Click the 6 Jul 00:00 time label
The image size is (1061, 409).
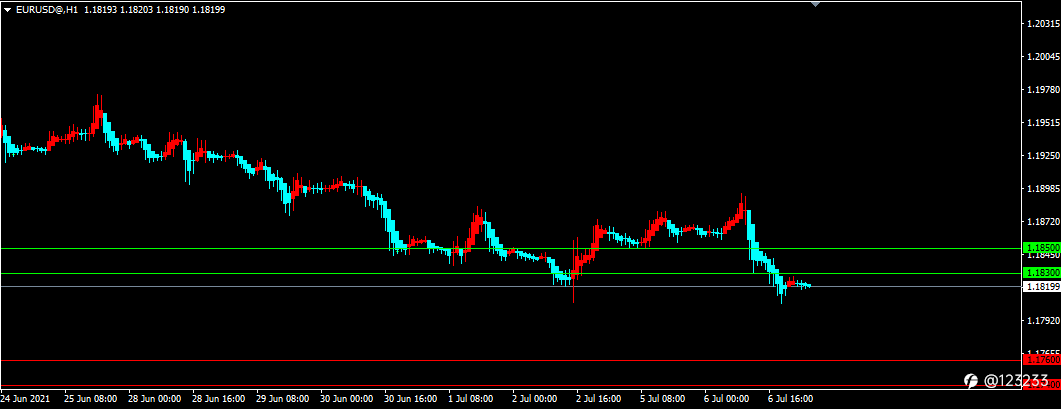pos(729,399)
